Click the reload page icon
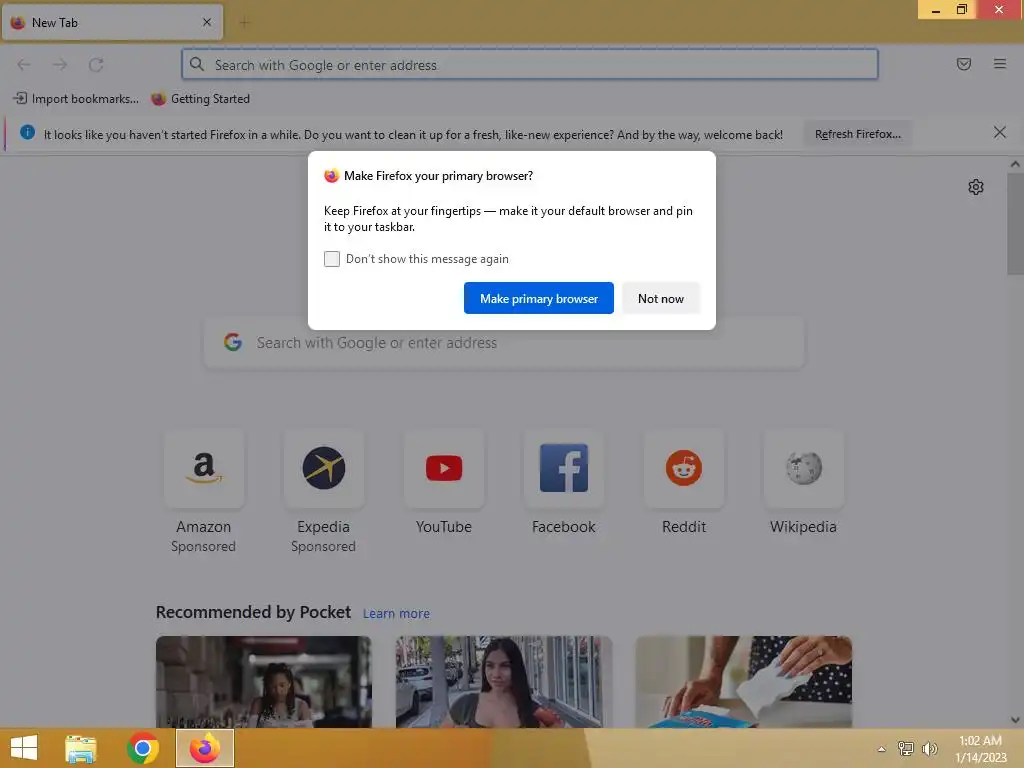 [x=96, y=65]
